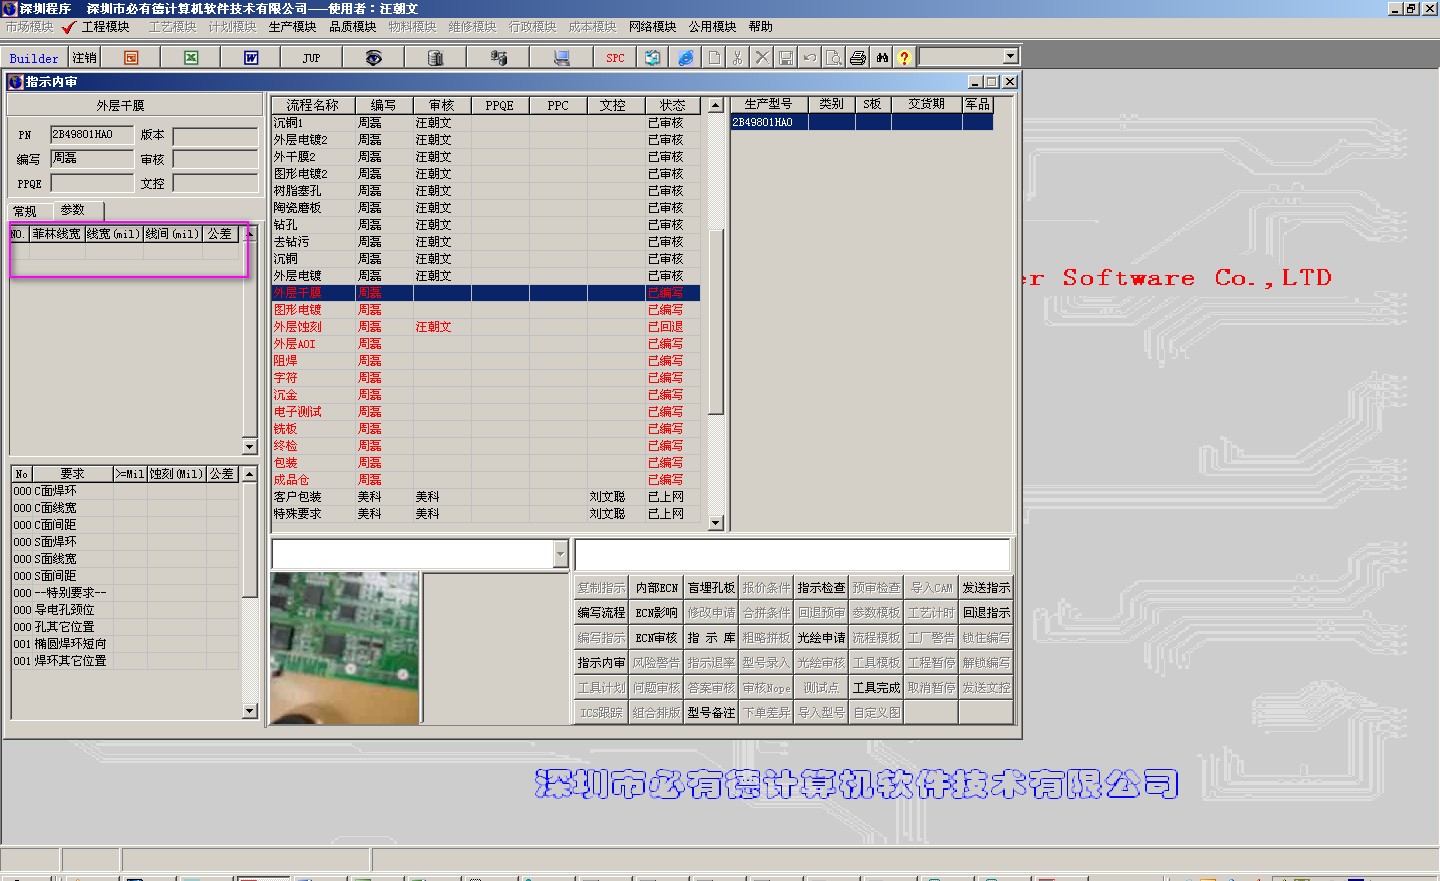Open the 网络模块 menu

[x=652, y=27]
